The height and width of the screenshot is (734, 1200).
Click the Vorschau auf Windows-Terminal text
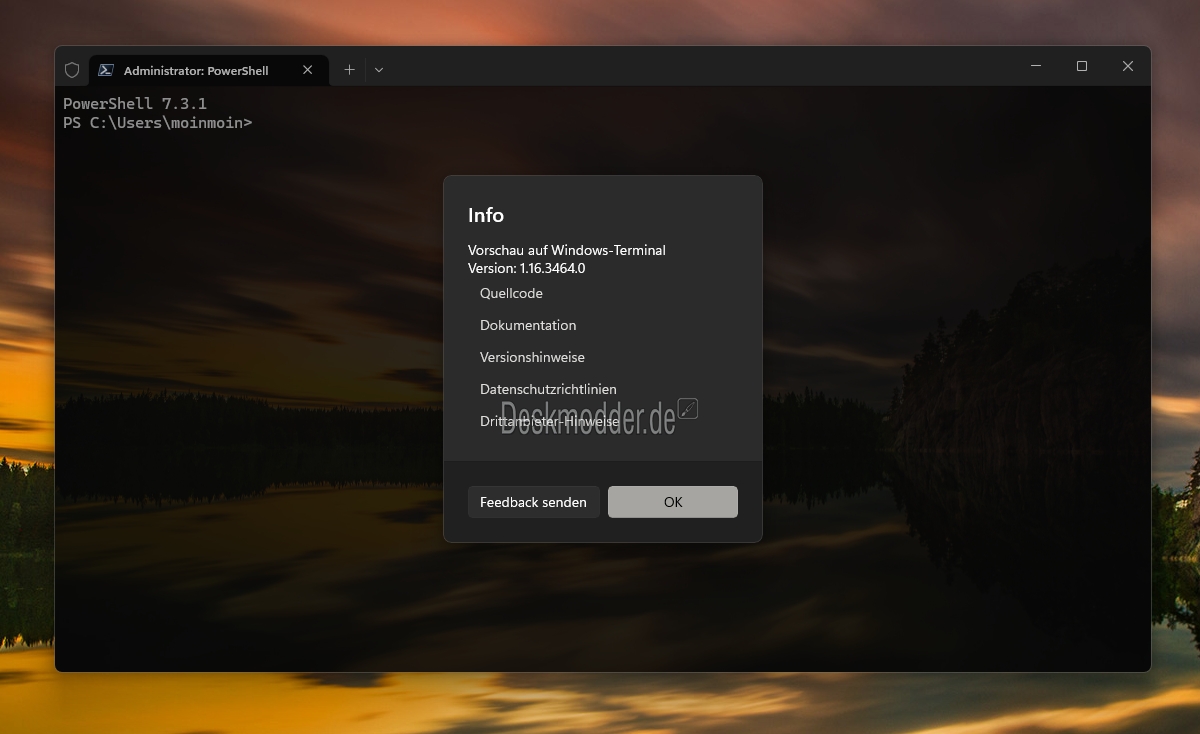pos(567,250)
